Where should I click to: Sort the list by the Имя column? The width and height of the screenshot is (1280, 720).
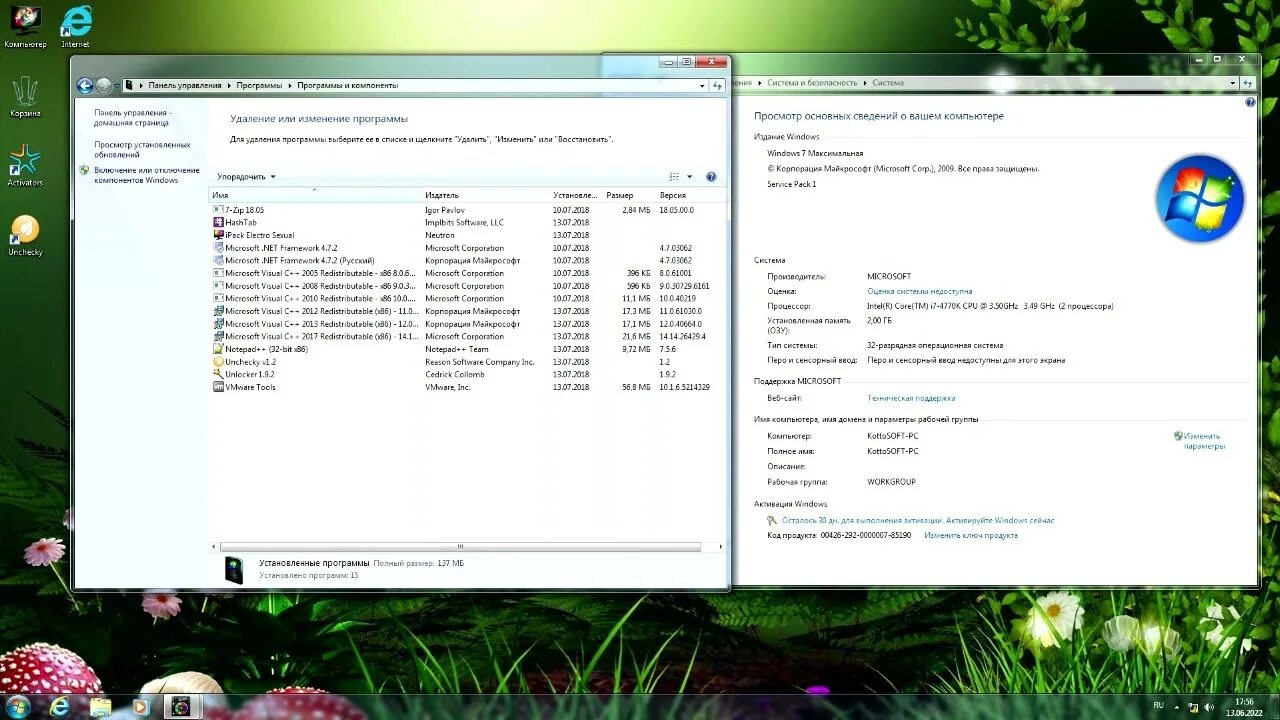(x=315, y=195)
